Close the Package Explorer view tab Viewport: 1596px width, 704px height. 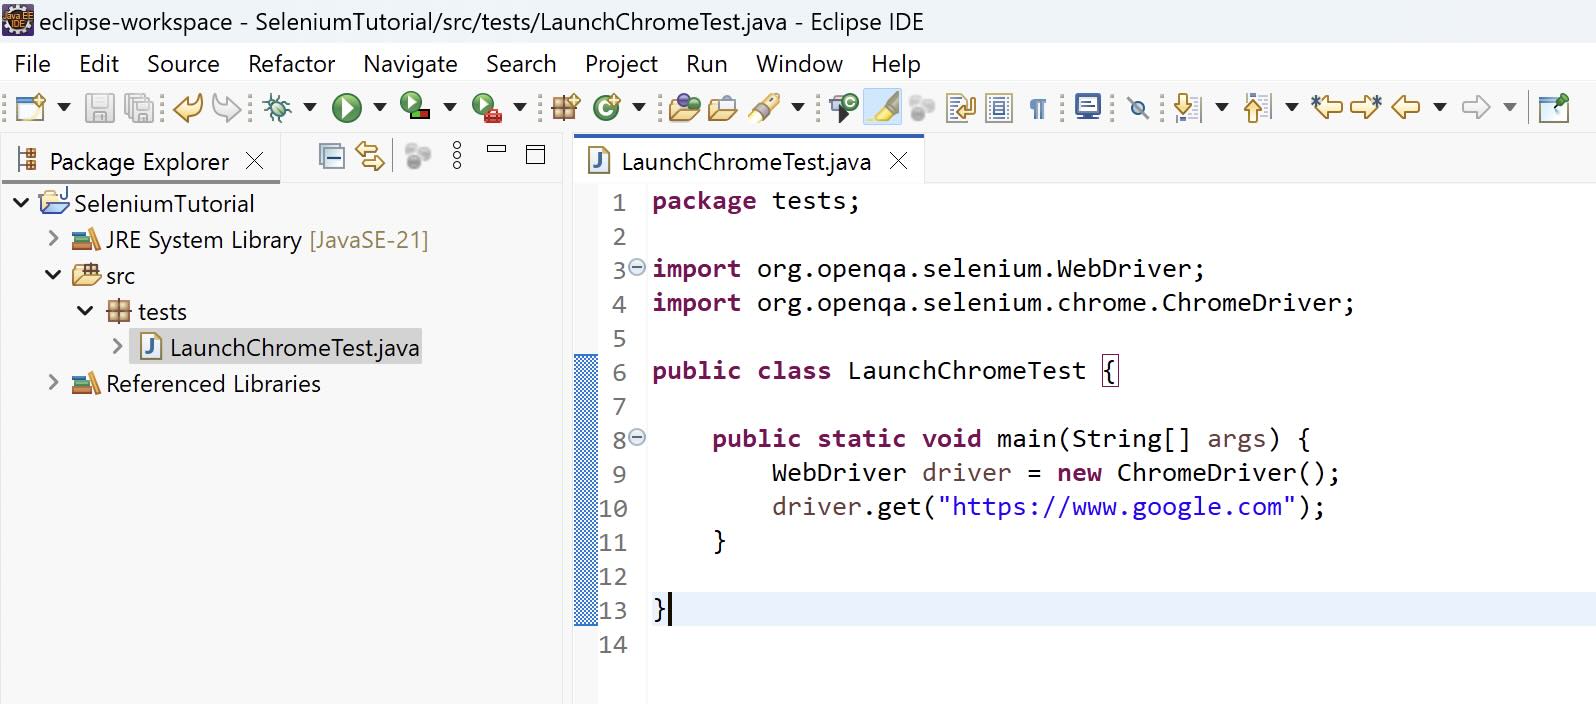(x=255, y=160)
